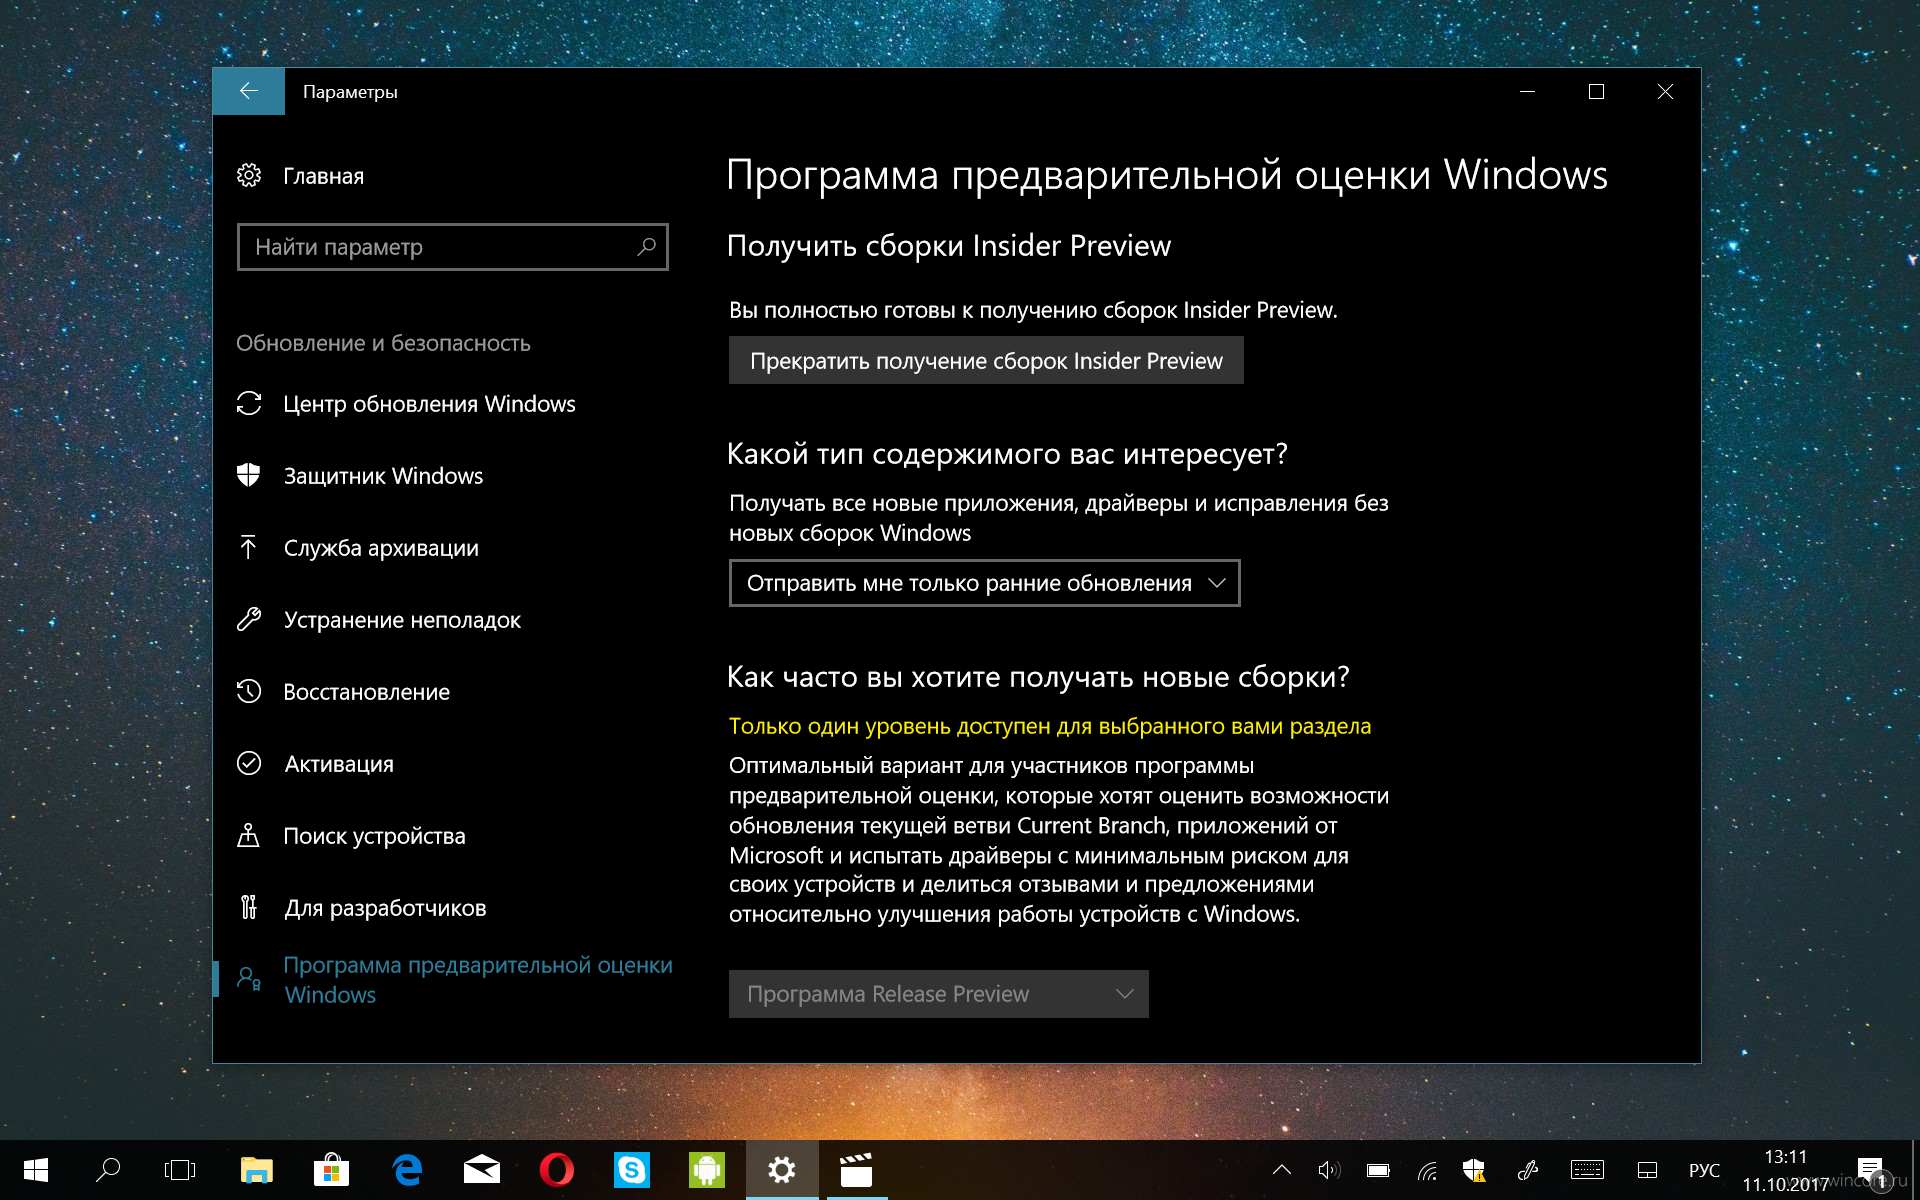1920x1200 pixels.
Task: Open taskbar search magnifier
Action: [x=108, y=1170]
